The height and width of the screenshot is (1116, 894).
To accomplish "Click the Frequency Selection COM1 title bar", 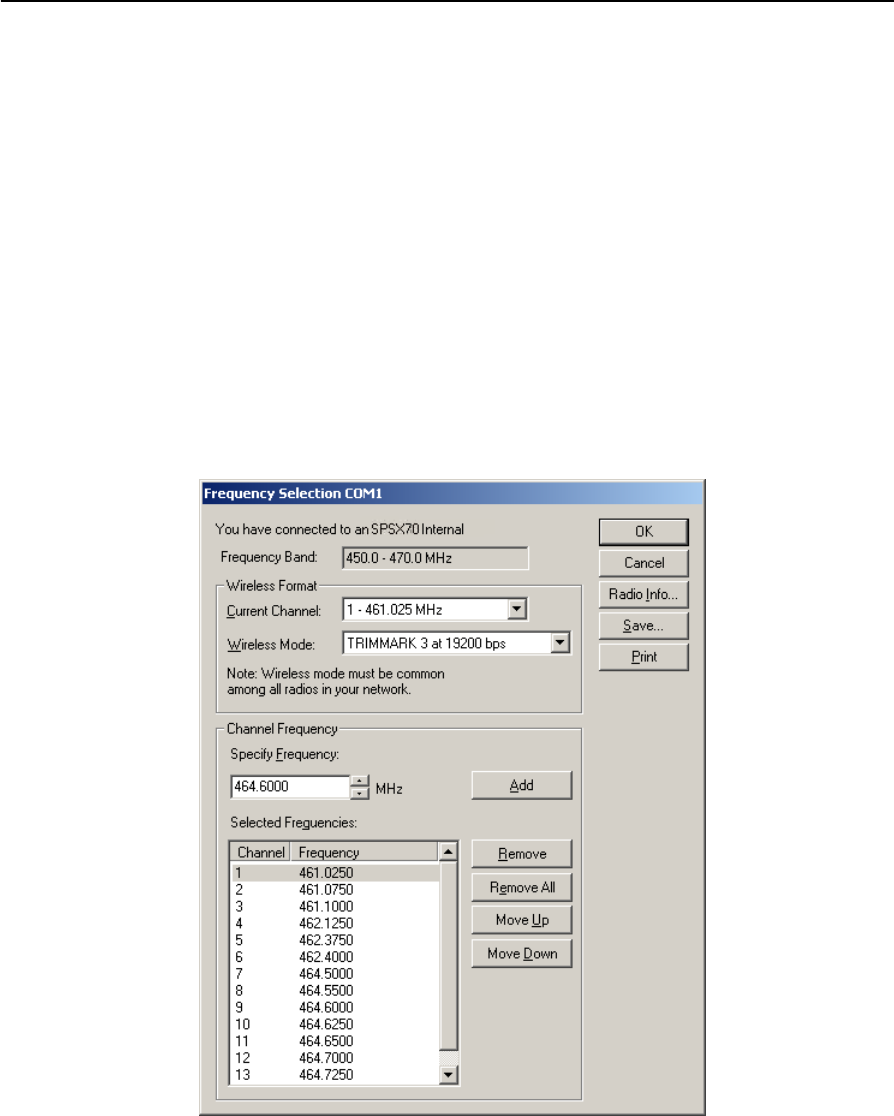I will 452,493.
